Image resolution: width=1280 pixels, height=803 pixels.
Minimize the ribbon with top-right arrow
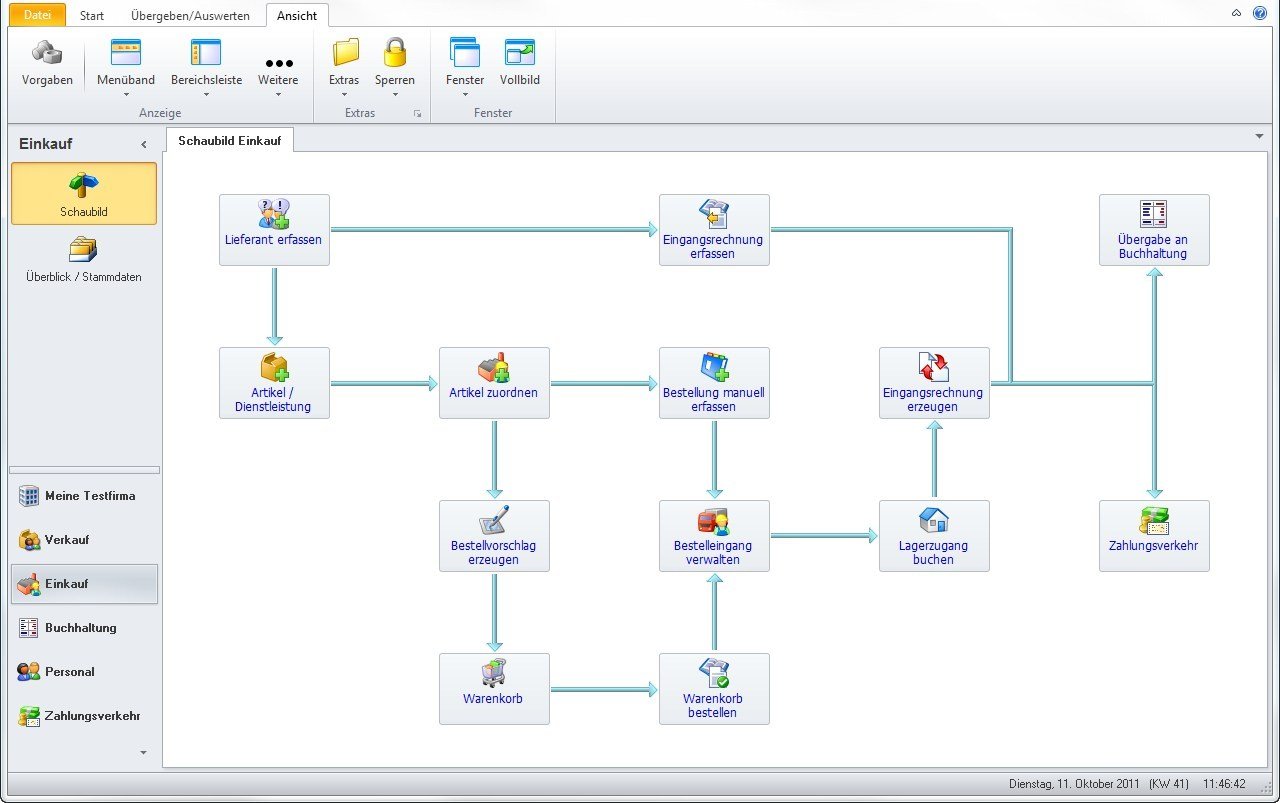tap(1237, 13)
